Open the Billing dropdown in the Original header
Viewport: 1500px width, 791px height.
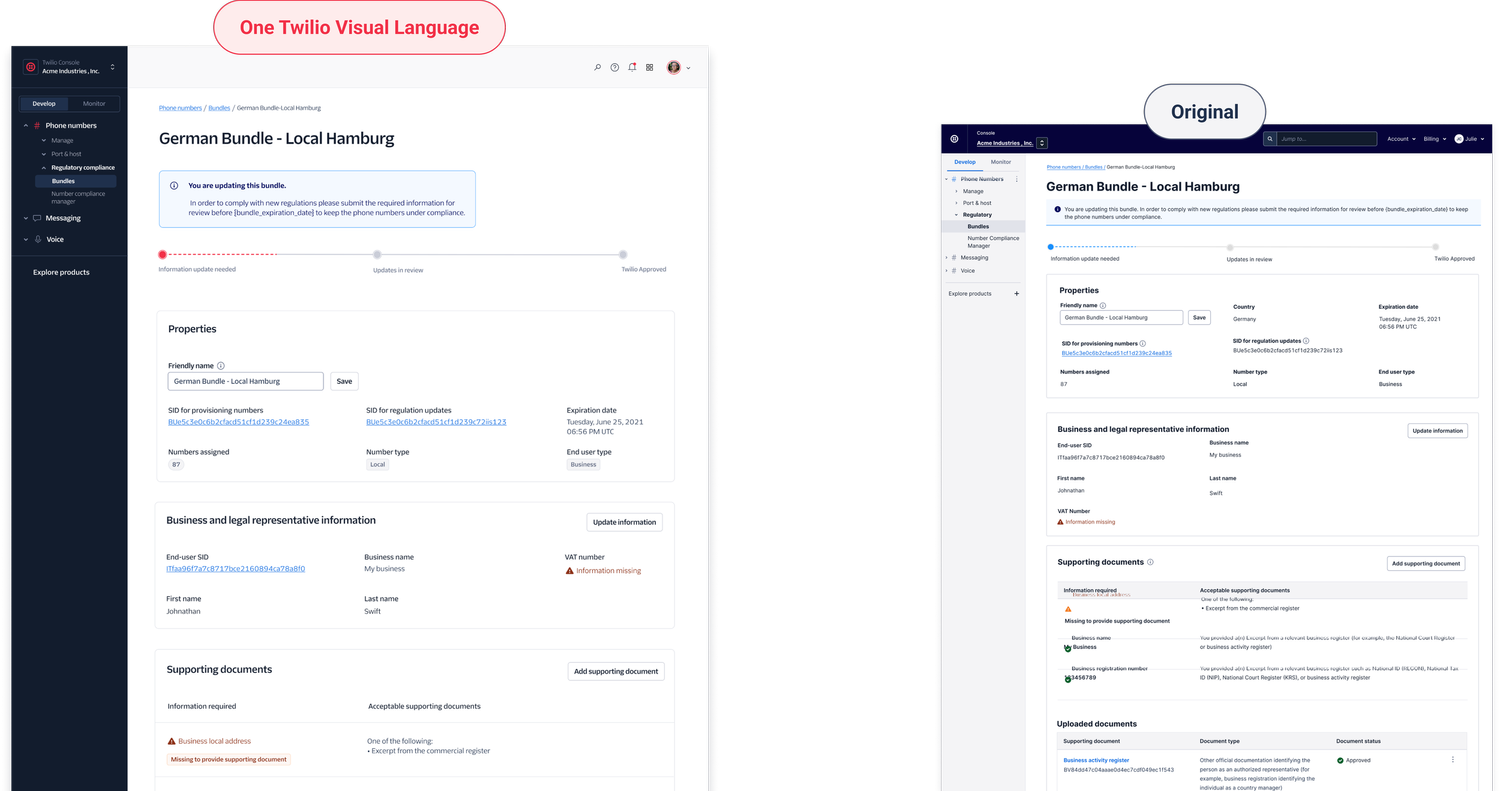click(1435, 139)
